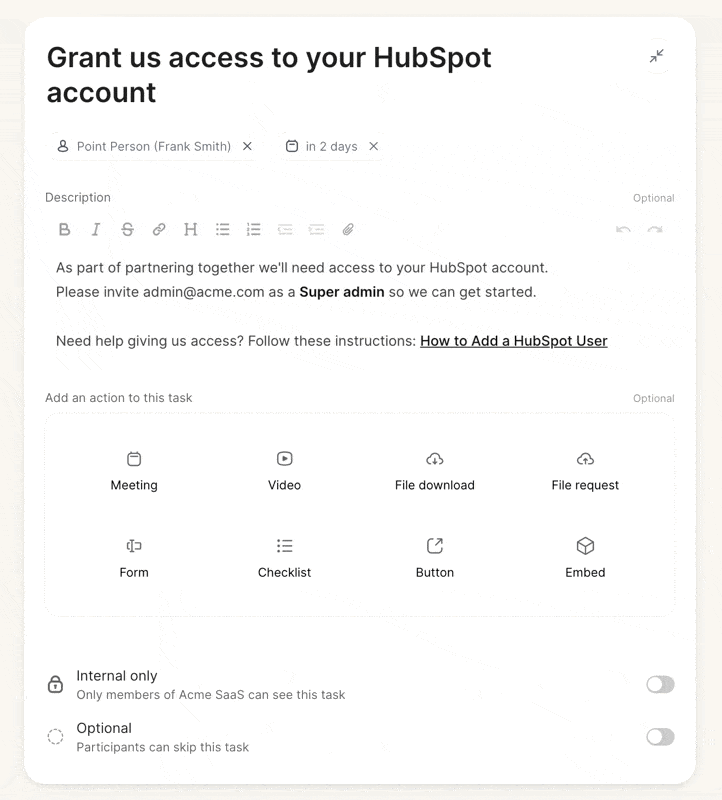Collapse the task panel with minimize arrows
The image size is (722, 800).
657,56
